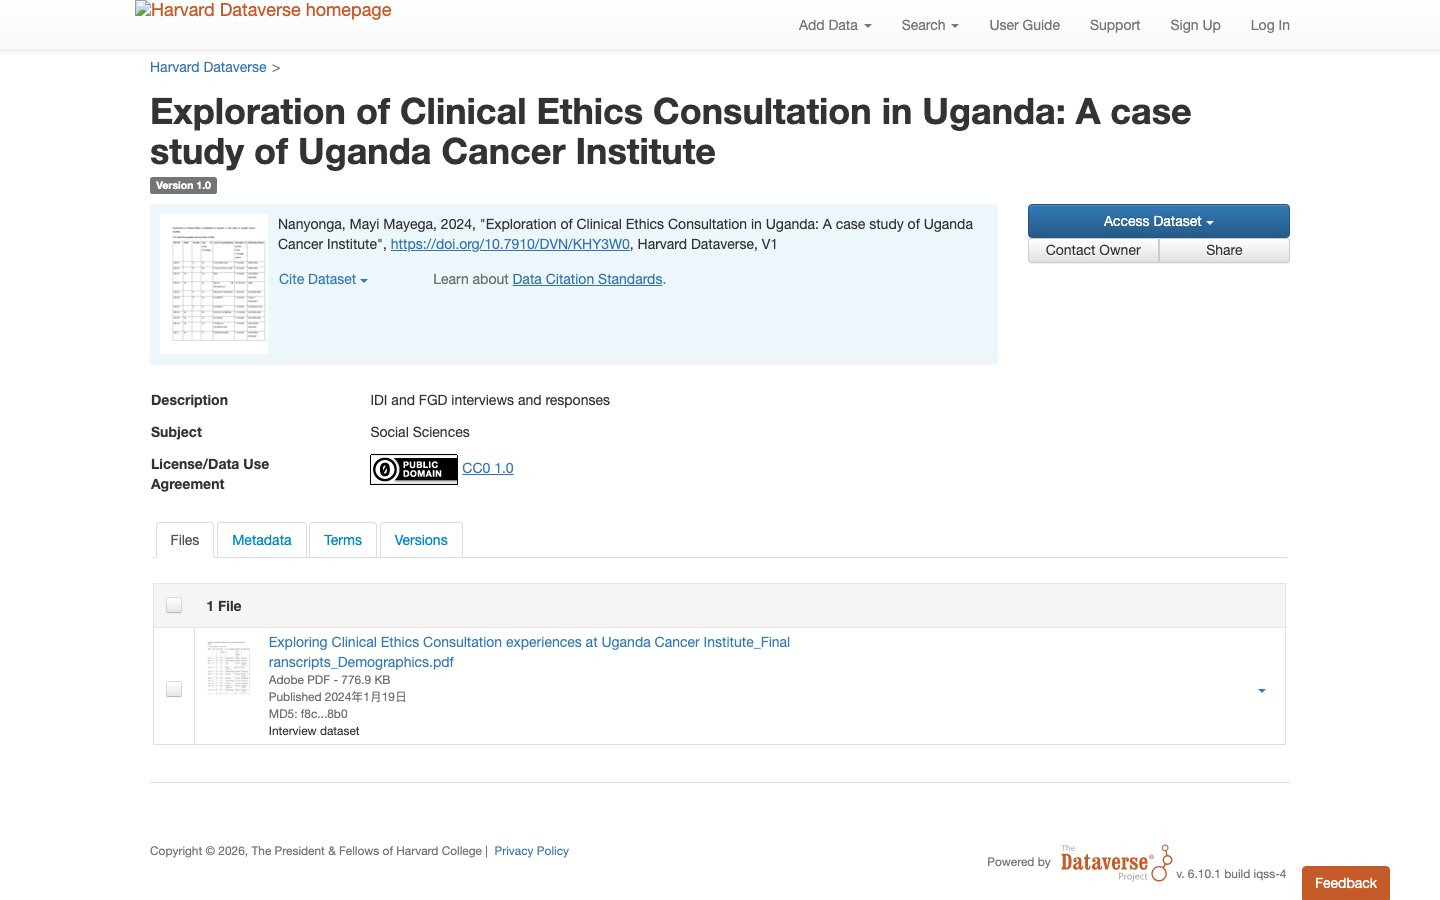
Task: Open the Add Data menu
Action: click(835, 25)
